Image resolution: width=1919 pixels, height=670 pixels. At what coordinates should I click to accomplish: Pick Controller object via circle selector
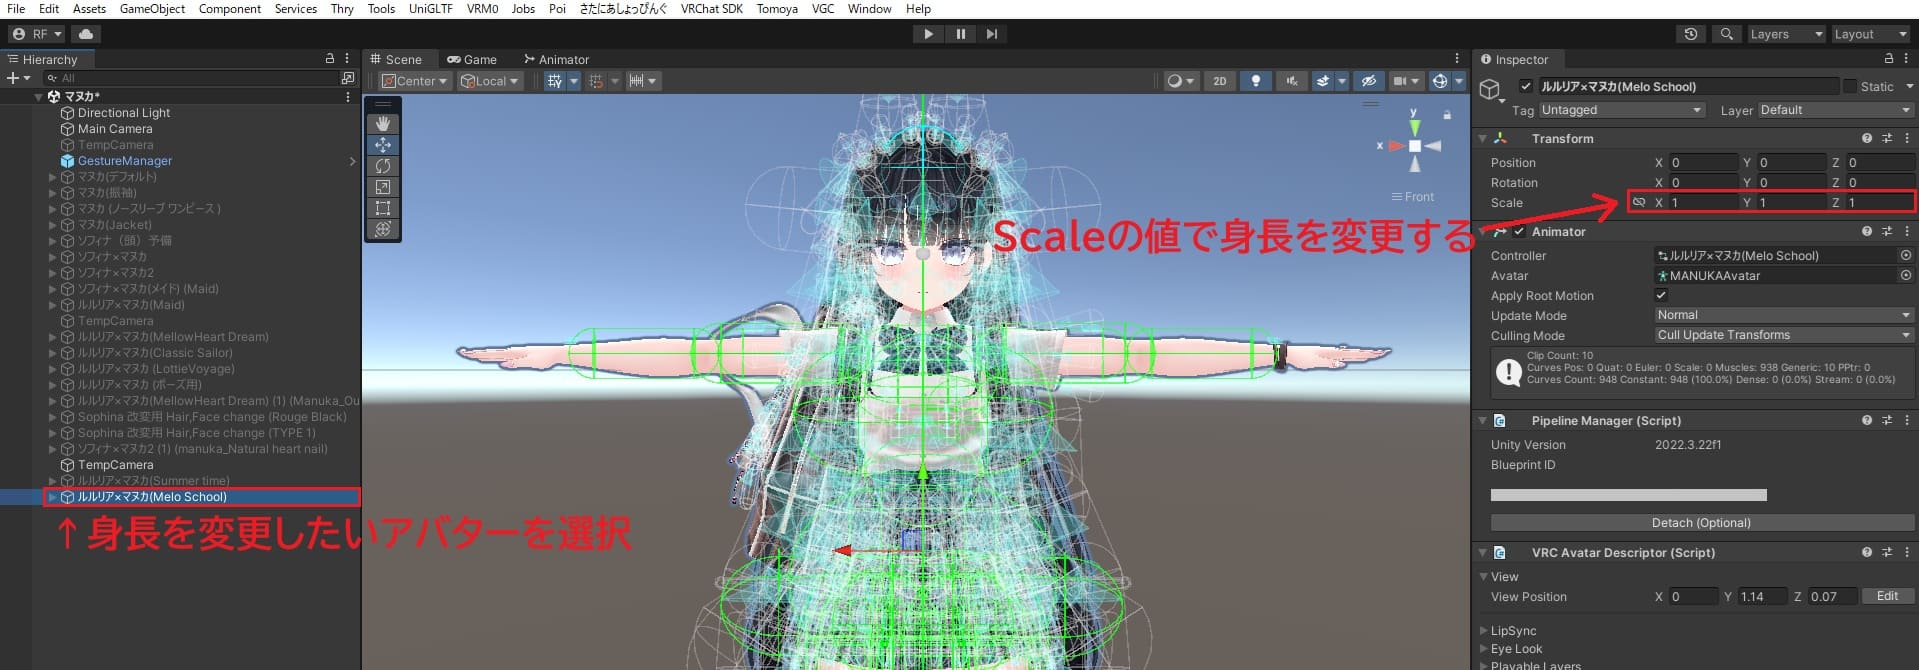tap(1906, 255)
